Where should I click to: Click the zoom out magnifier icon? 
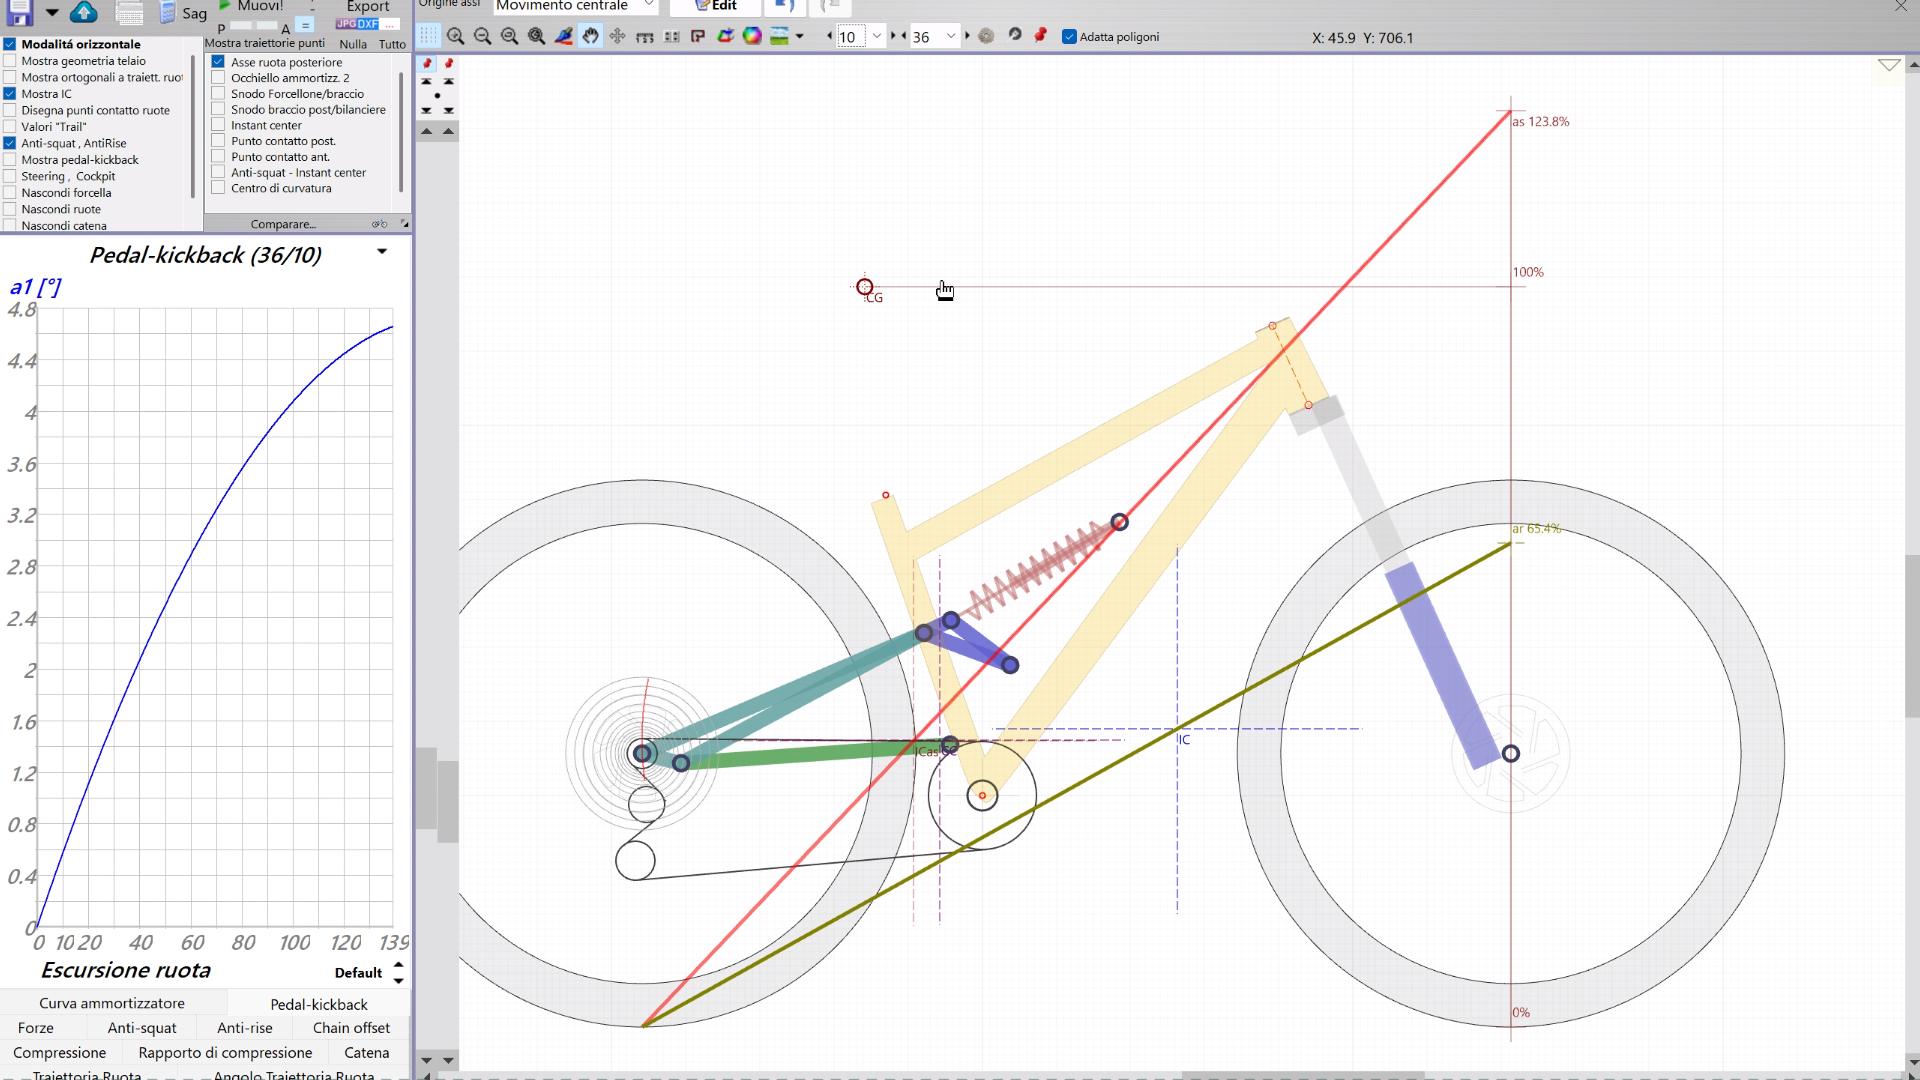coord(483,37)
